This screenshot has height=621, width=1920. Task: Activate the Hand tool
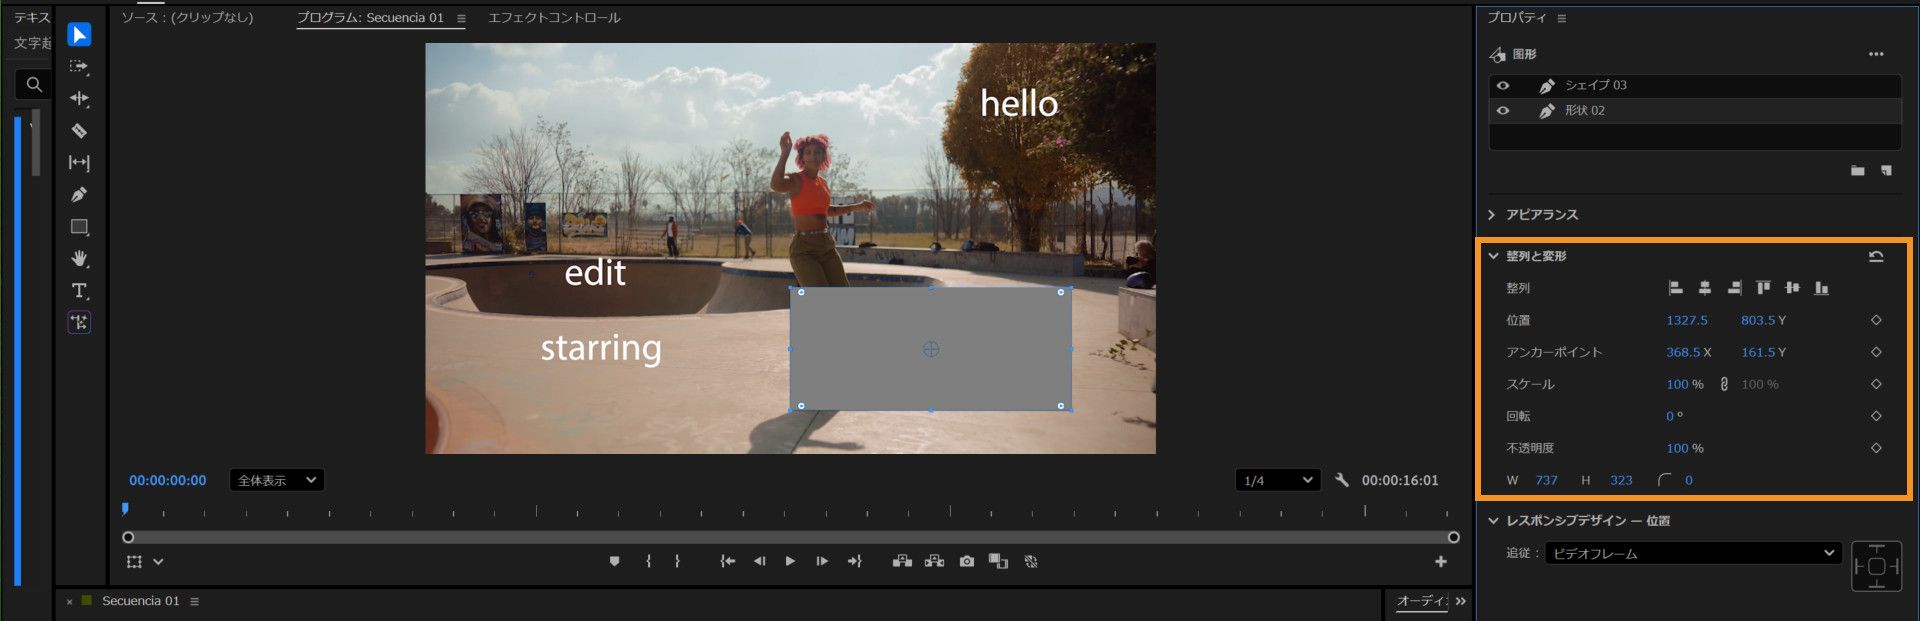point(79,259)
